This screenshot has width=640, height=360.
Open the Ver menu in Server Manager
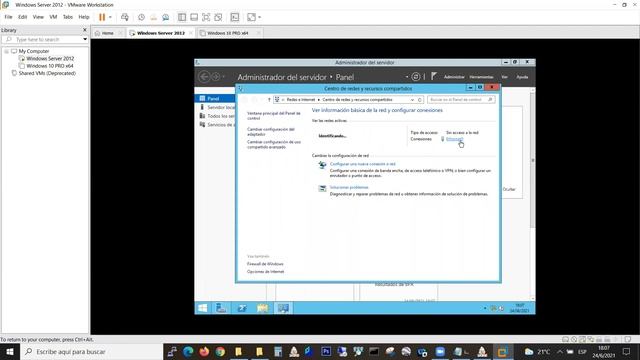pyautogui.click(x=504, y=77)
